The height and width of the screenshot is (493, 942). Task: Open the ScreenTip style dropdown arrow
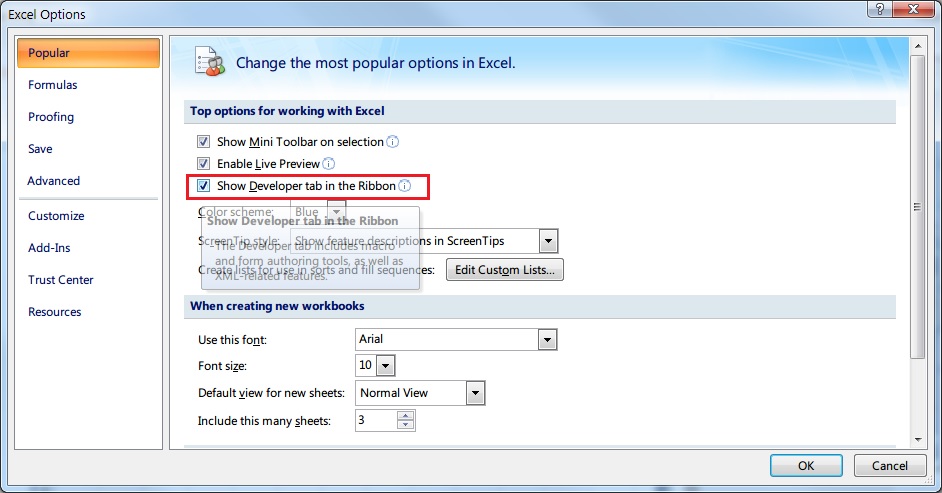click(548, 241)
